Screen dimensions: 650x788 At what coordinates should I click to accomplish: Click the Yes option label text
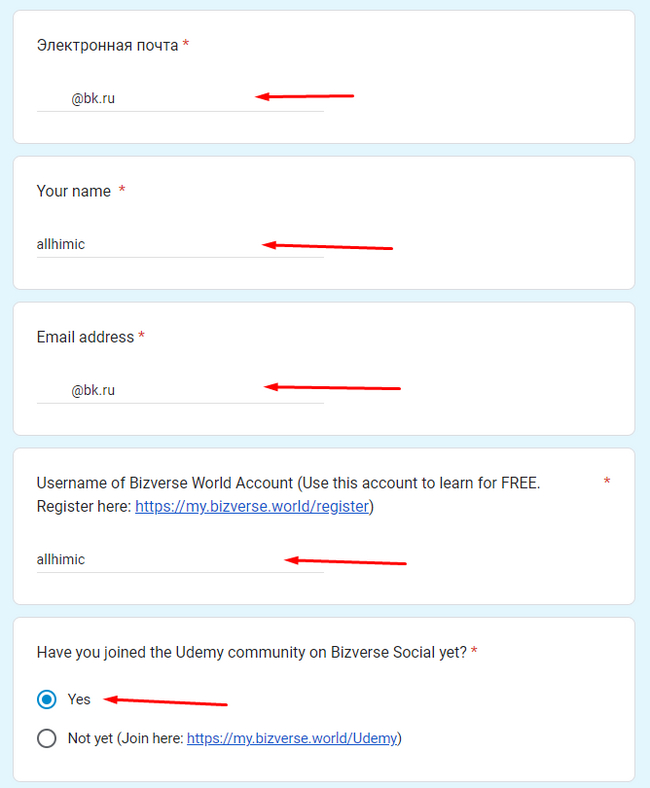pyautogui.click(x=79, y=699)
